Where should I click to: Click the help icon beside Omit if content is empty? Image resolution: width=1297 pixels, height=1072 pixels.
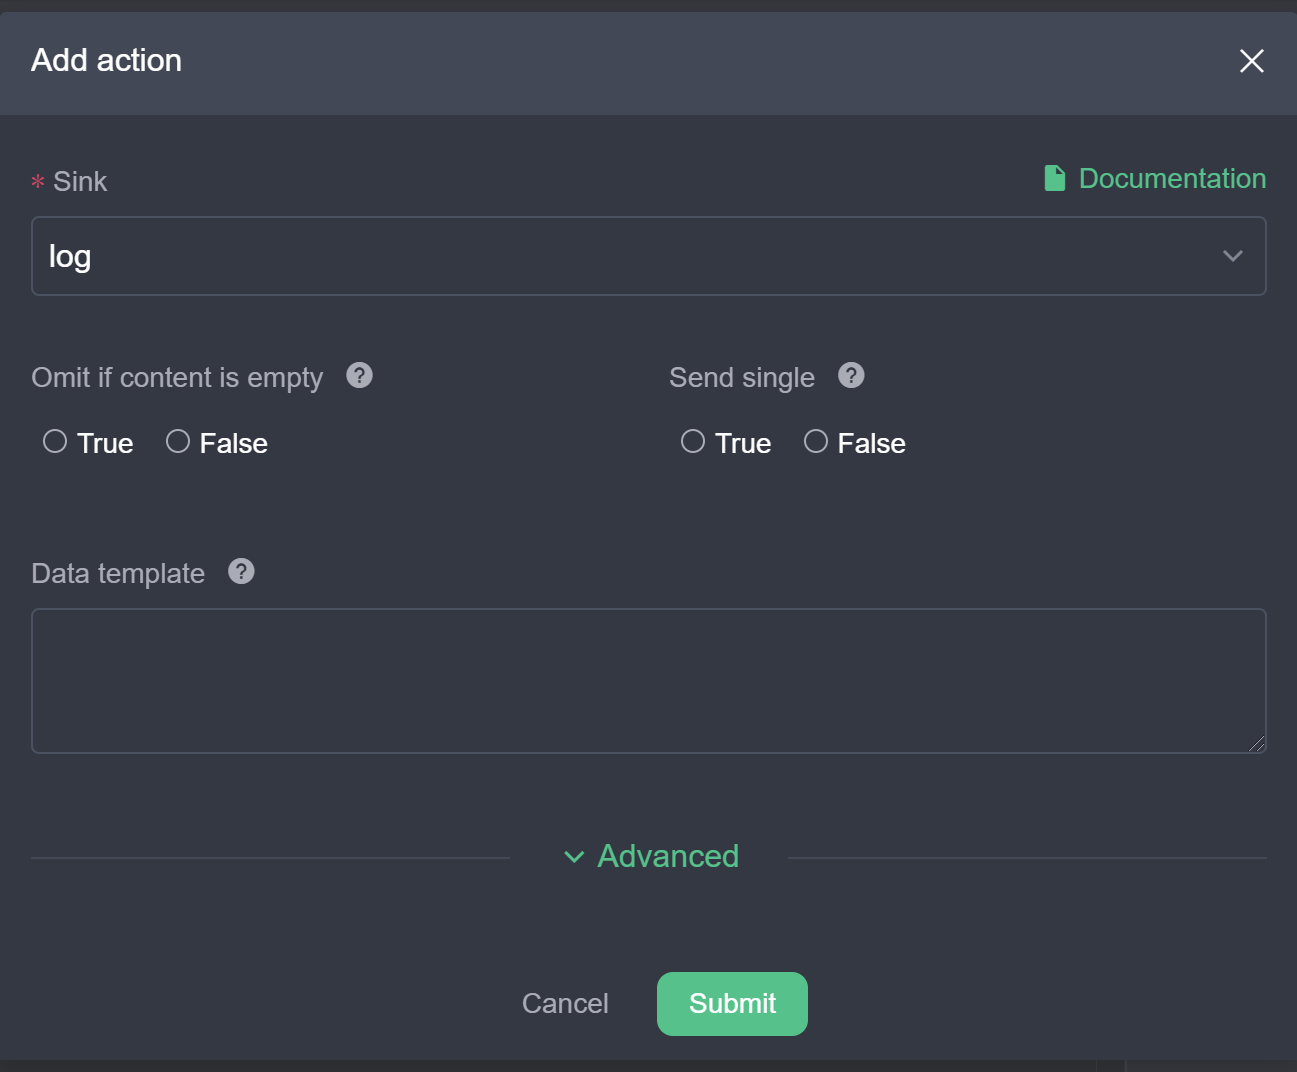pyautogui.click(x=359, y=375)
